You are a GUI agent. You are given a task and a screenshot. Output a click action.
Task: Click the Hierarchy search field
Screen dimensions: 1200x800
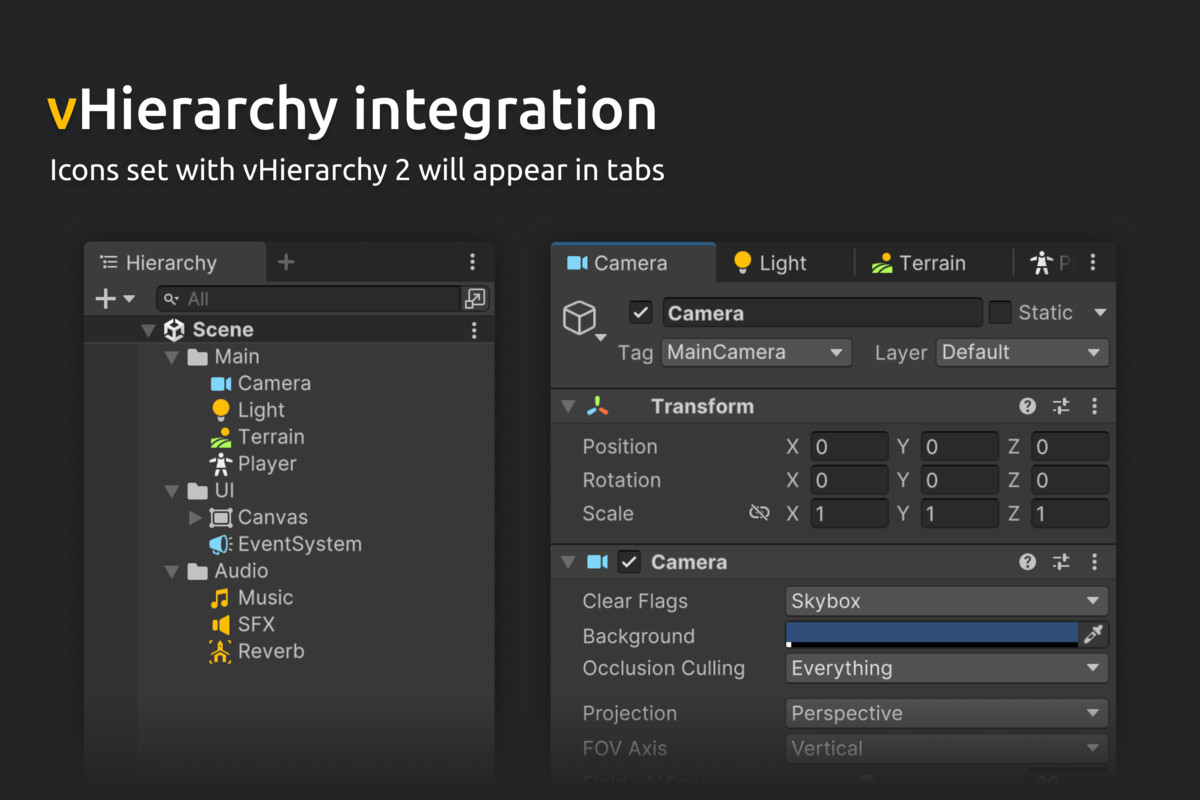point(308,298)
